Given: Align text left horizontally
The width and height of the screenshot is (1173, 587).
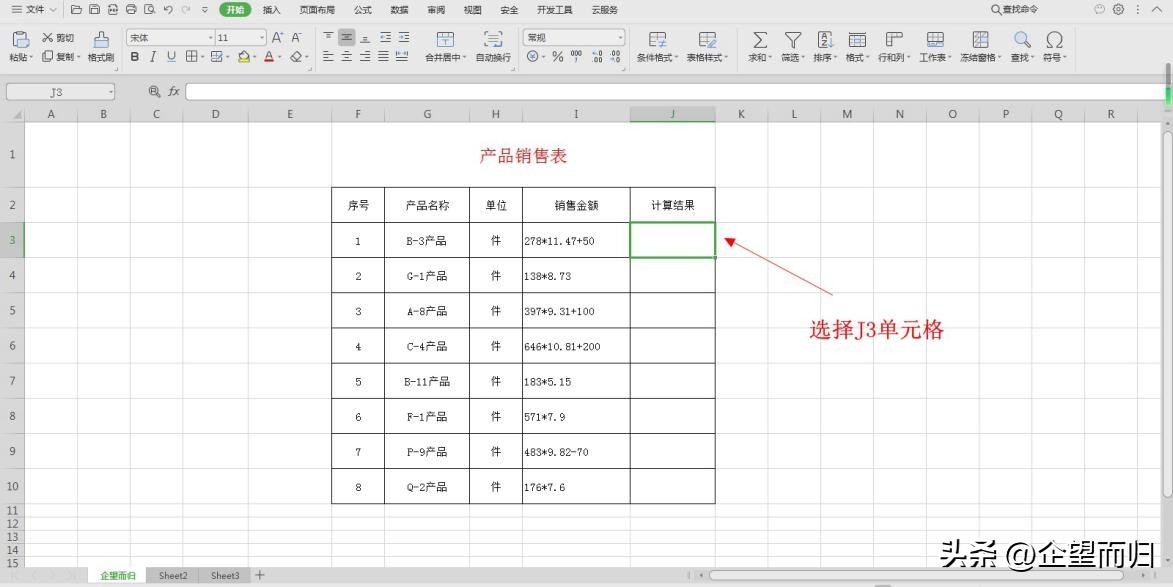Looking at the screenshot, I should click(328, 57).
